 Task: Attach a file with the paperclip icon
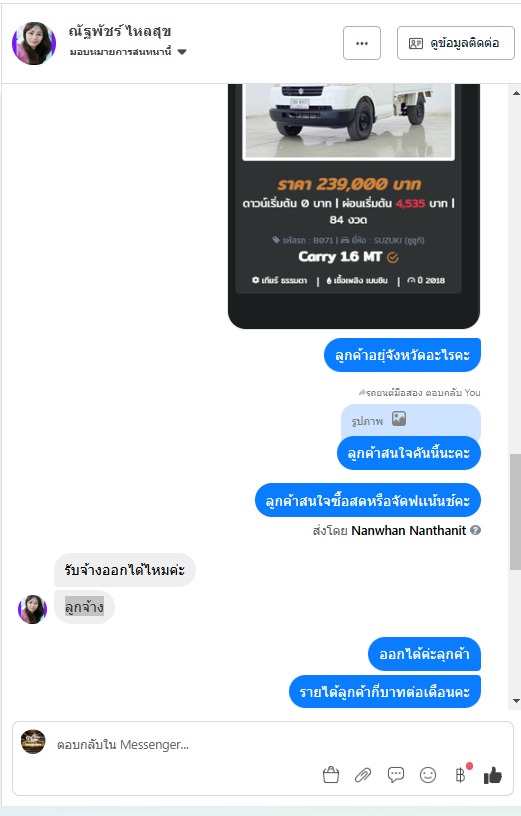pyautogui.click(x=363, y=775)
